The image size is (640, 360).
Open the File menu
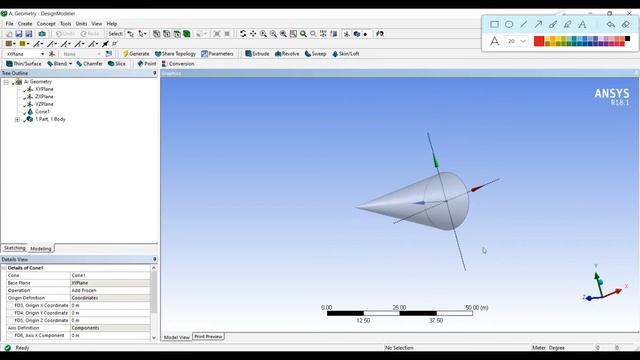point(9,24)
